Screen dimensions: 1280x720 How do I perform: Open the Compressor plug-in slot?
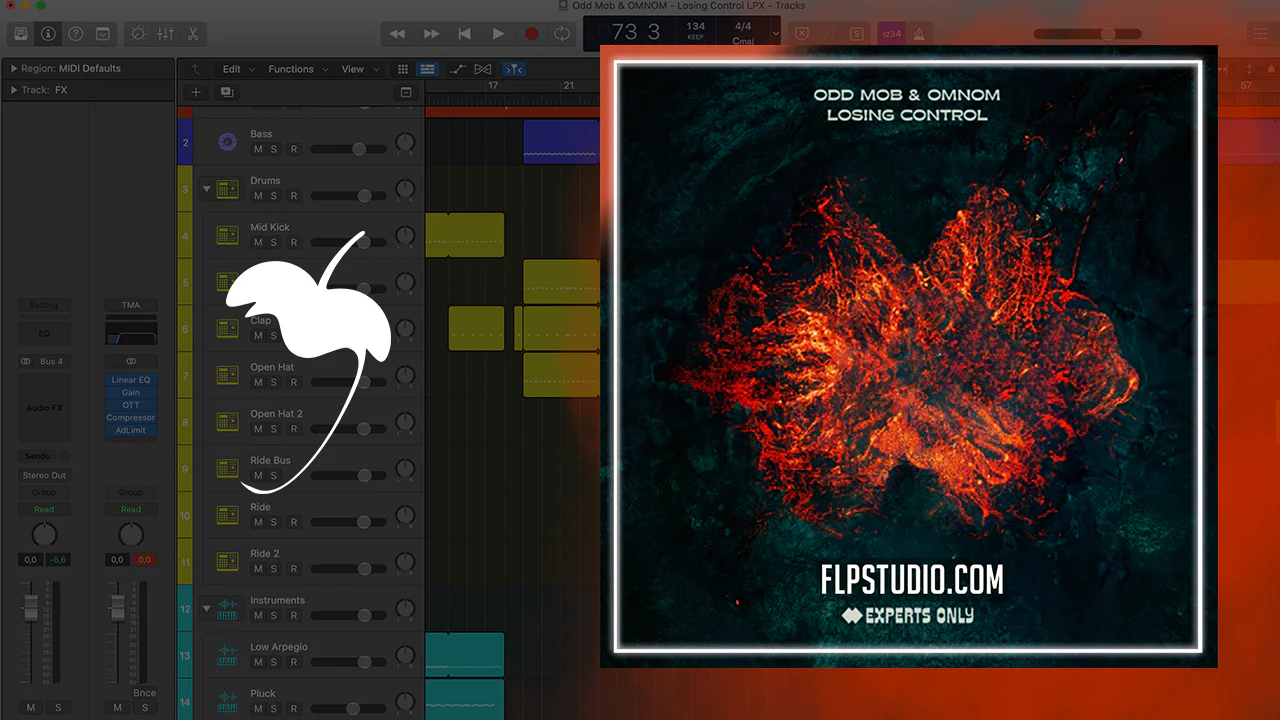(131, 418)
